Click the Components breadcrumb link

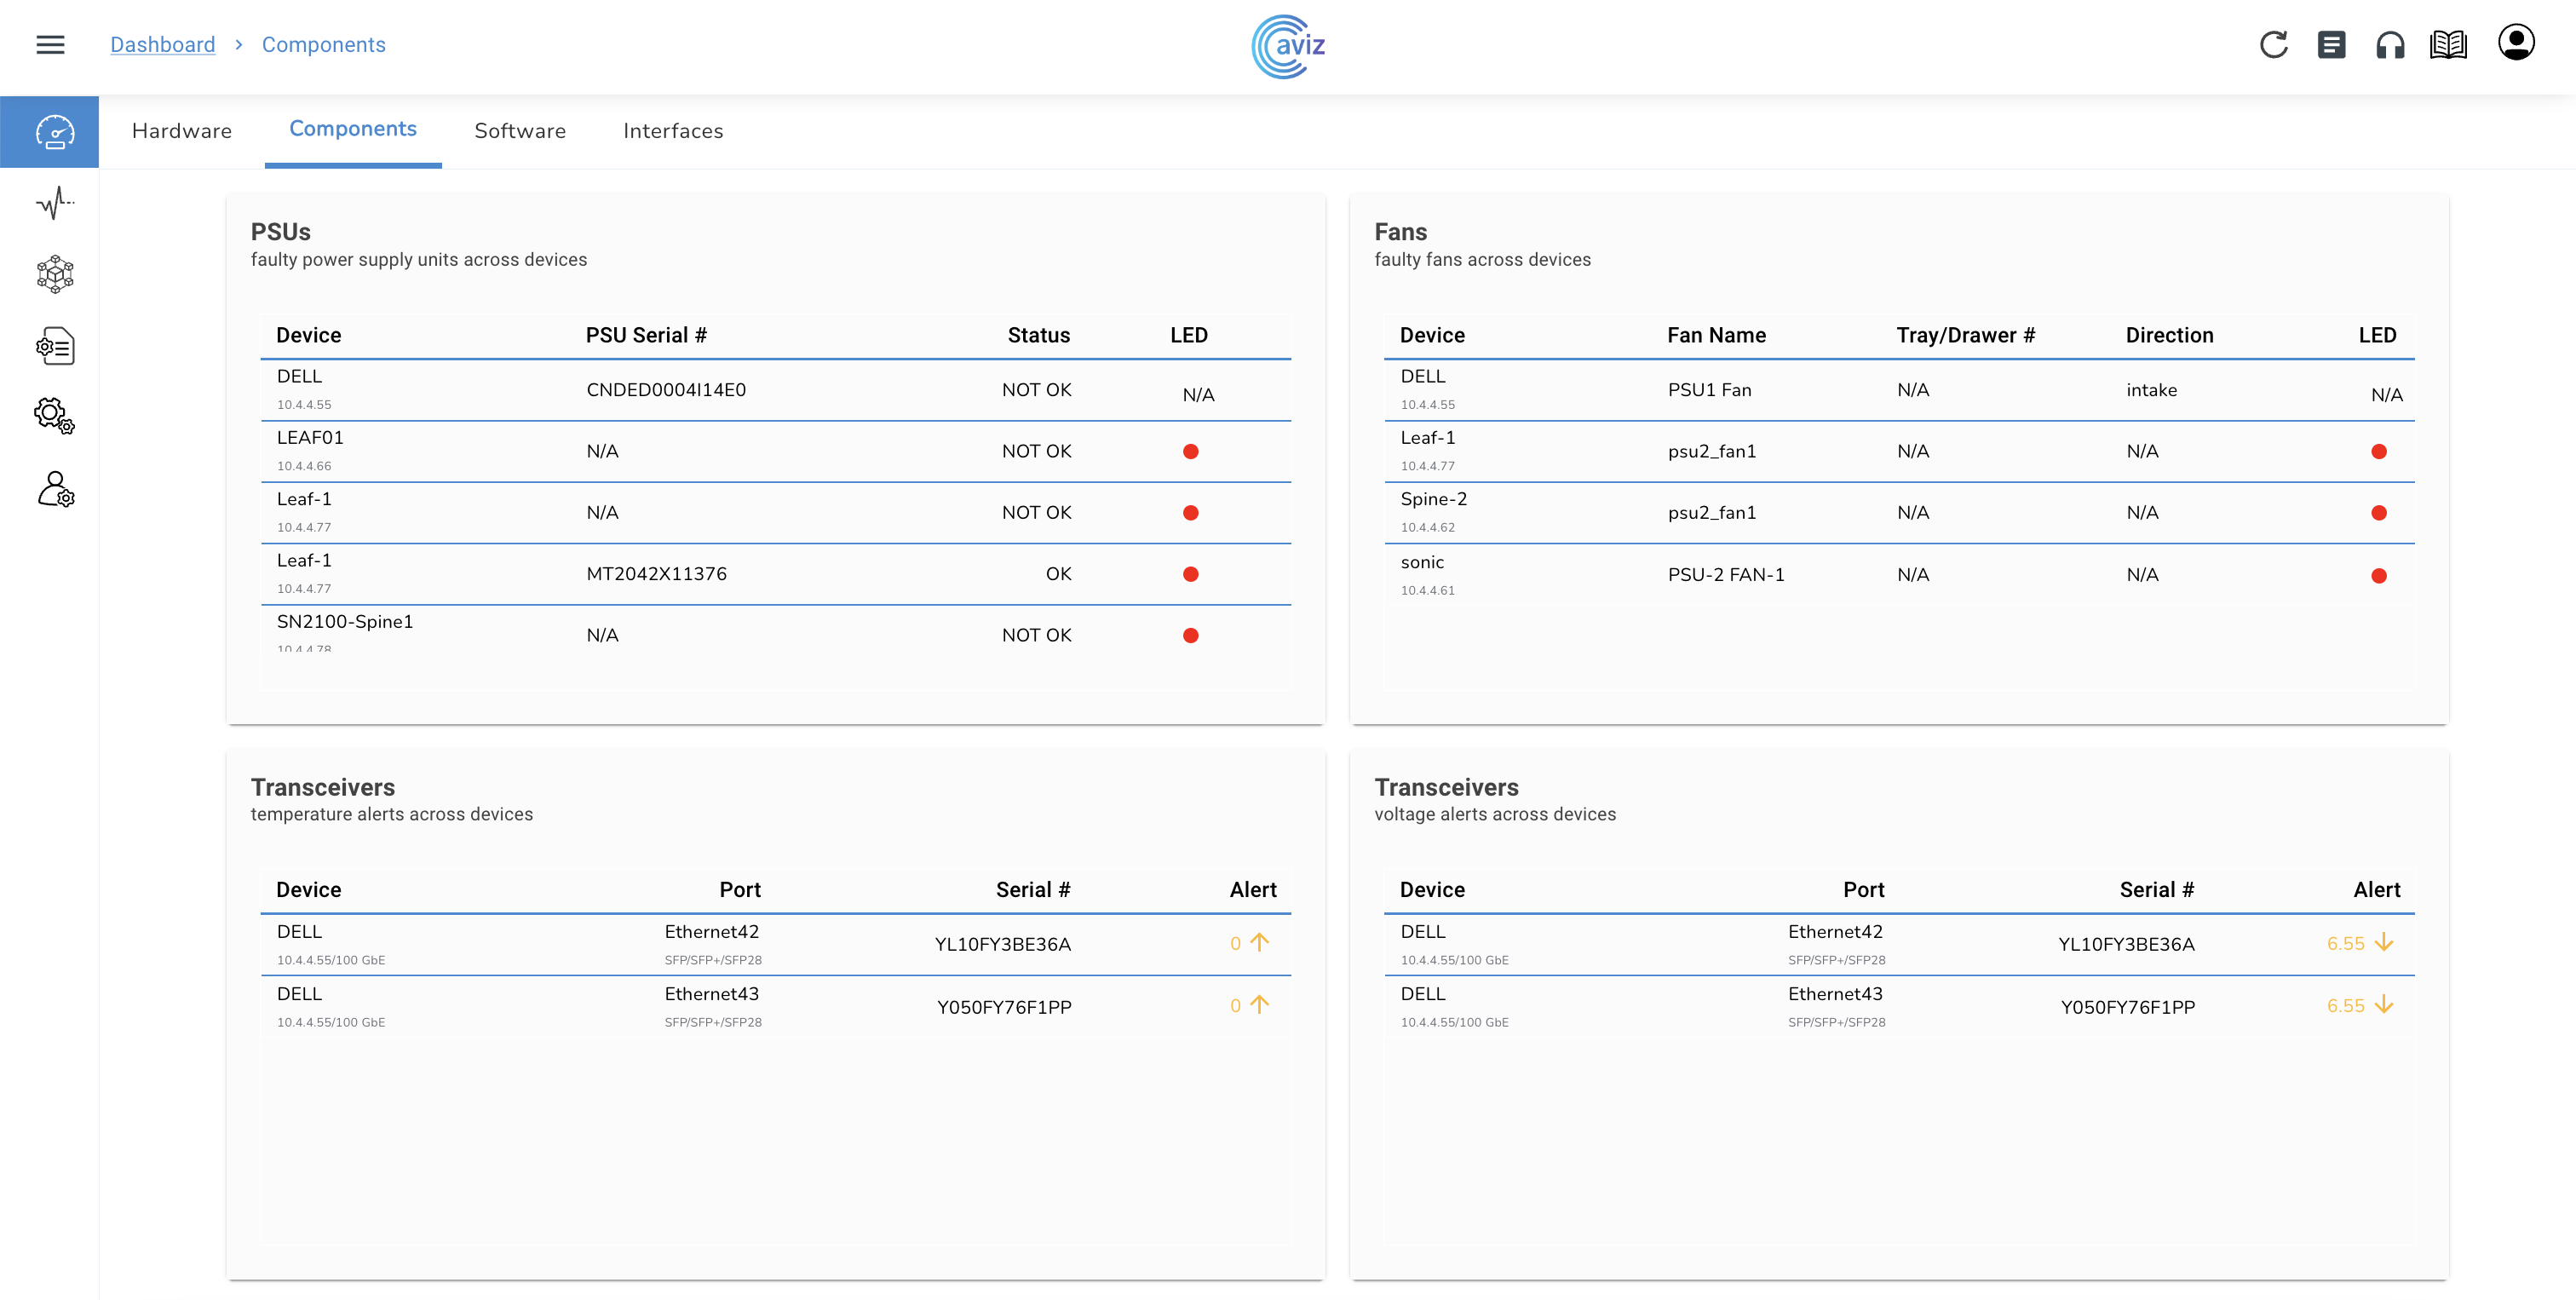tap(323, 45)
